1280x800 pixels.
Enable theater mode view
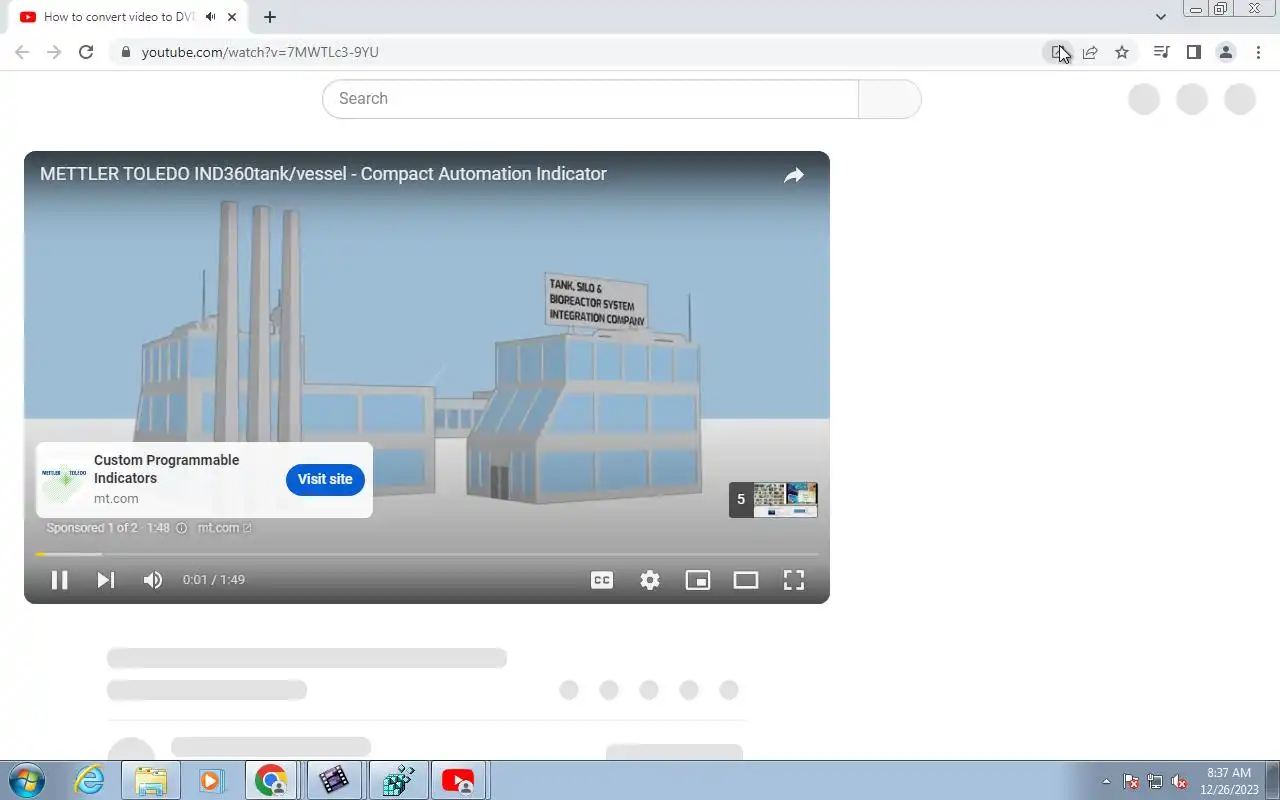point(746,580)
